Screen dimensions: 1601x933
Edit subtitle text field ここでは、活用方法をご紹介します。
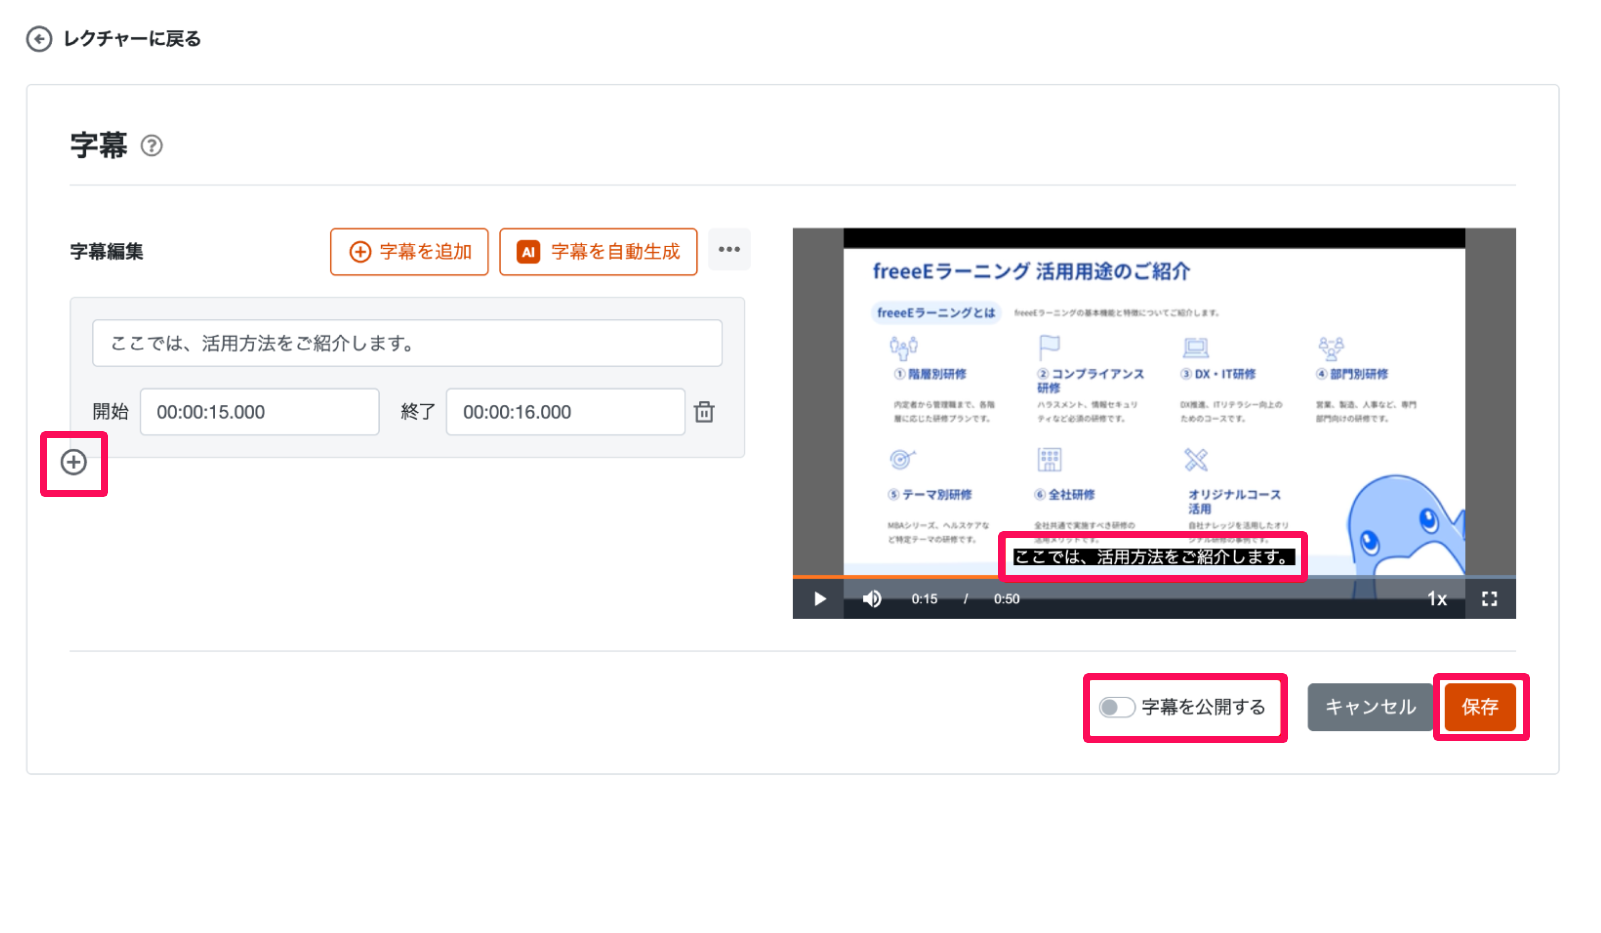[x=407, y=343]
